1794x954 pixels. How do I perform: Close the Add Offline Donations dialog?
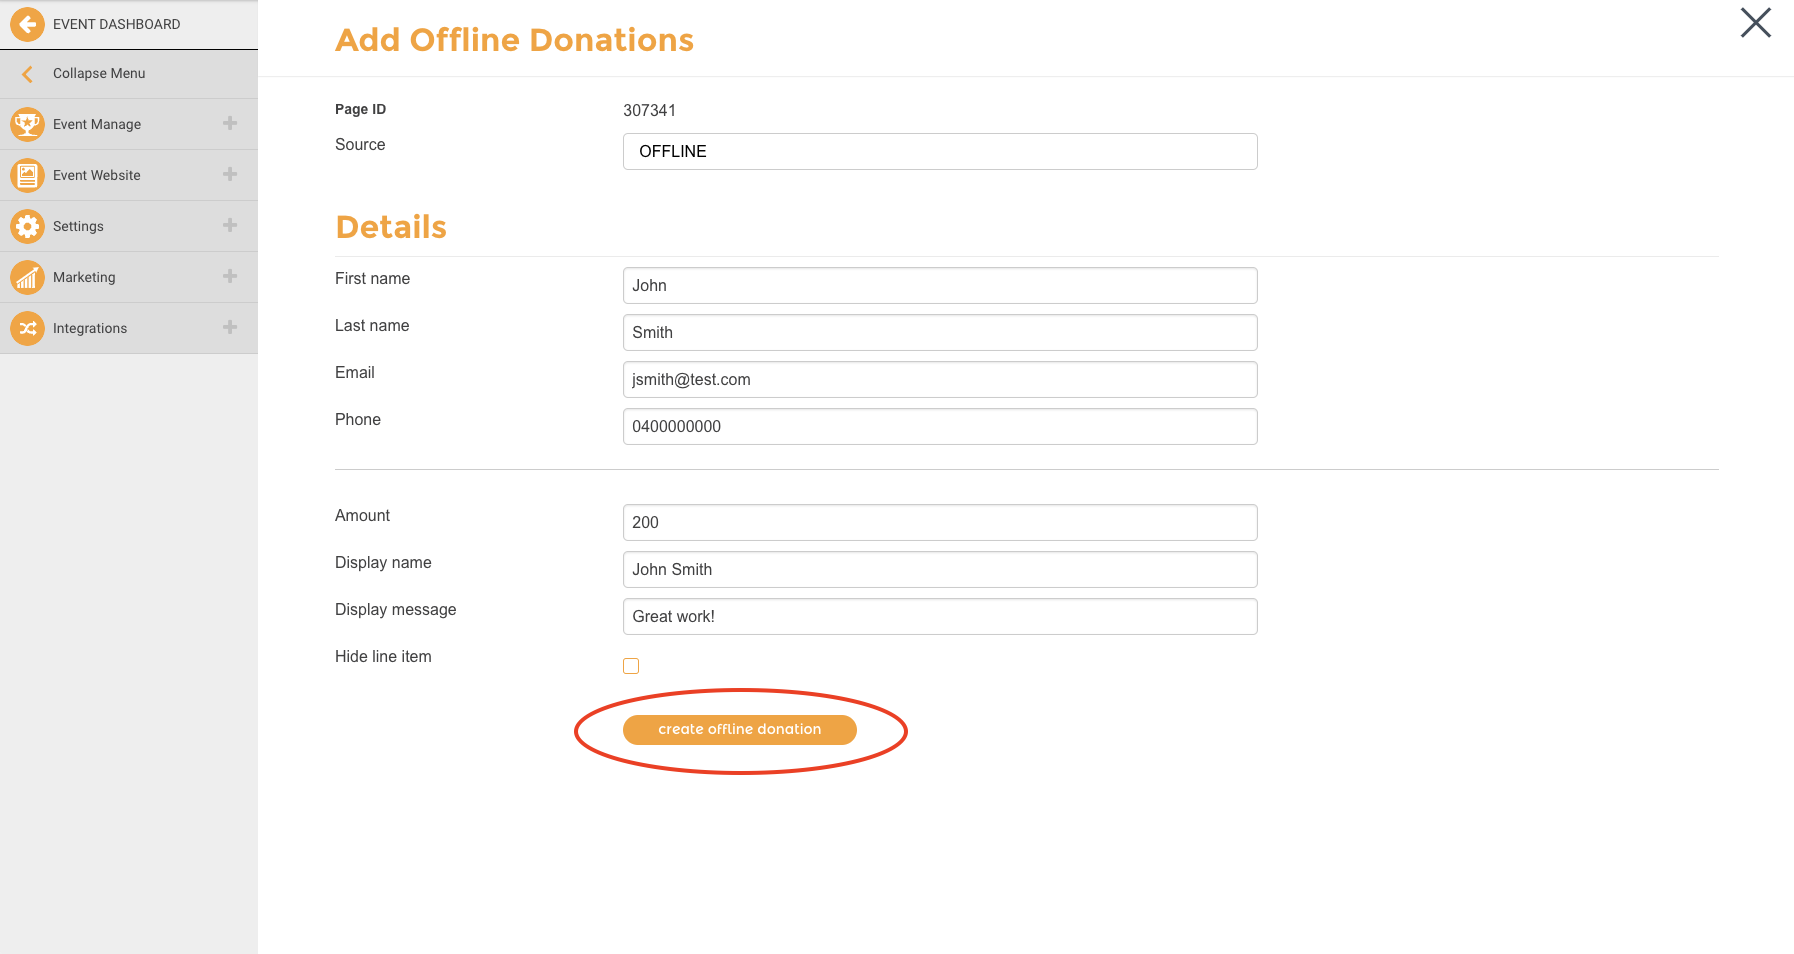coord(1755,23)
